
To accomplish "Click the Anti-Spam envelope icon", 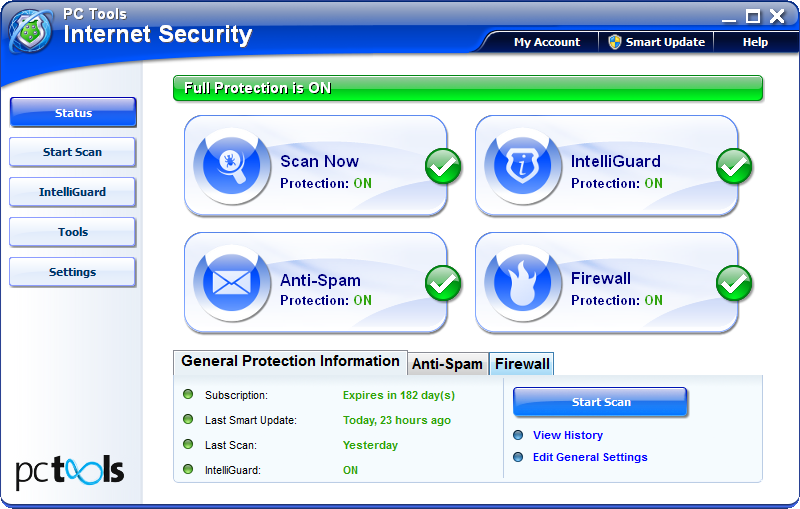I will [x=231, y=282].
